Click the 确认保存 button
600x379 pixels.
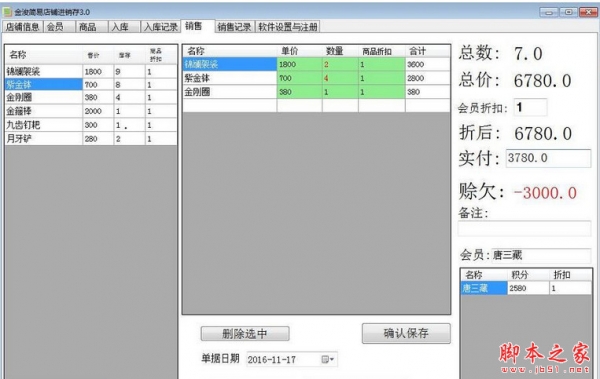pos(406,333)
